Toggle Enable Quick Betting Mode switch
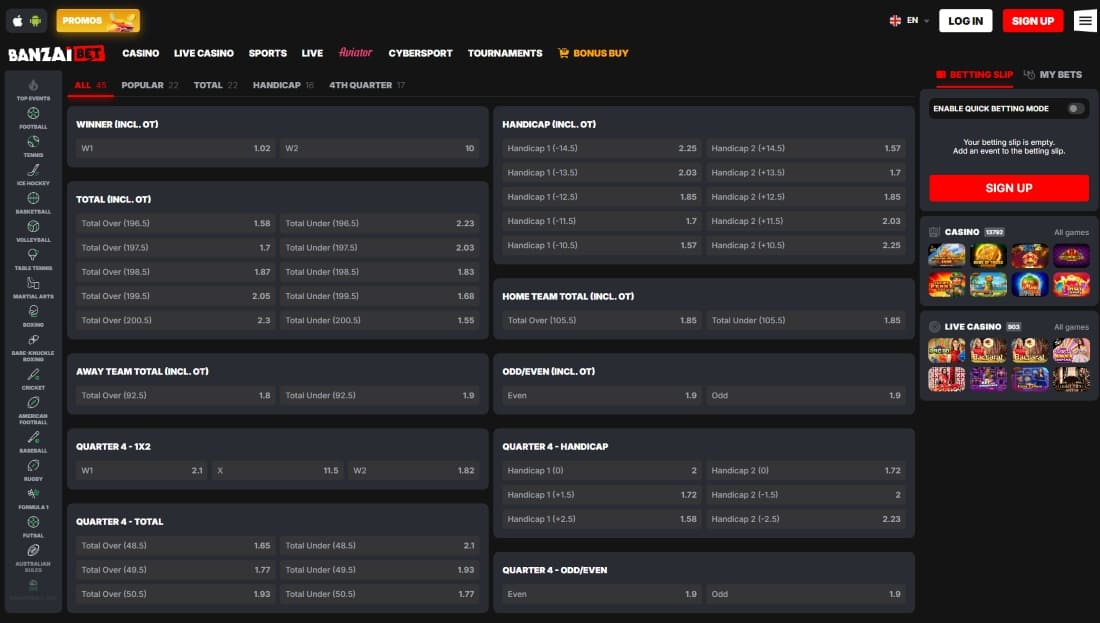This screenshot has width=1100, height=623. click(1075, 109)
